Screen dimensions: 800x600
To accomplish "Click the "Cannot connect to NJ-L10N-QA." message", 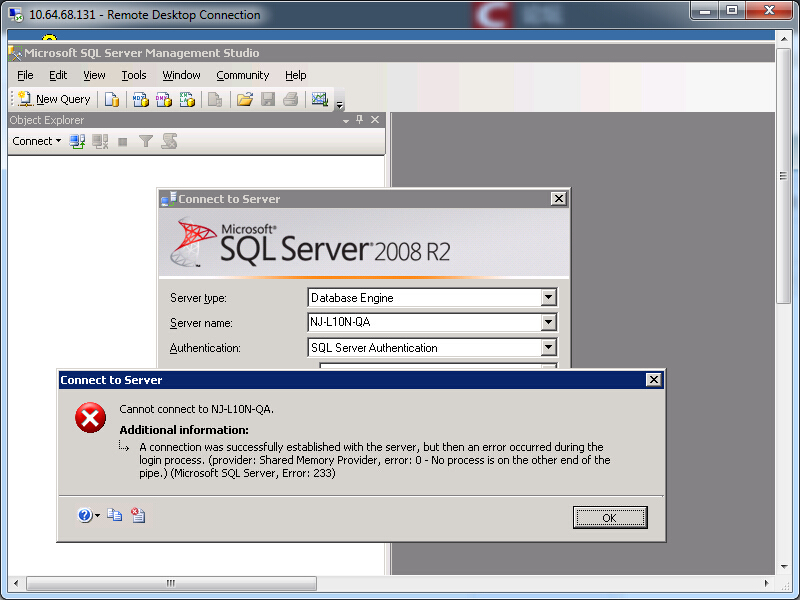I will pos(196,409).
